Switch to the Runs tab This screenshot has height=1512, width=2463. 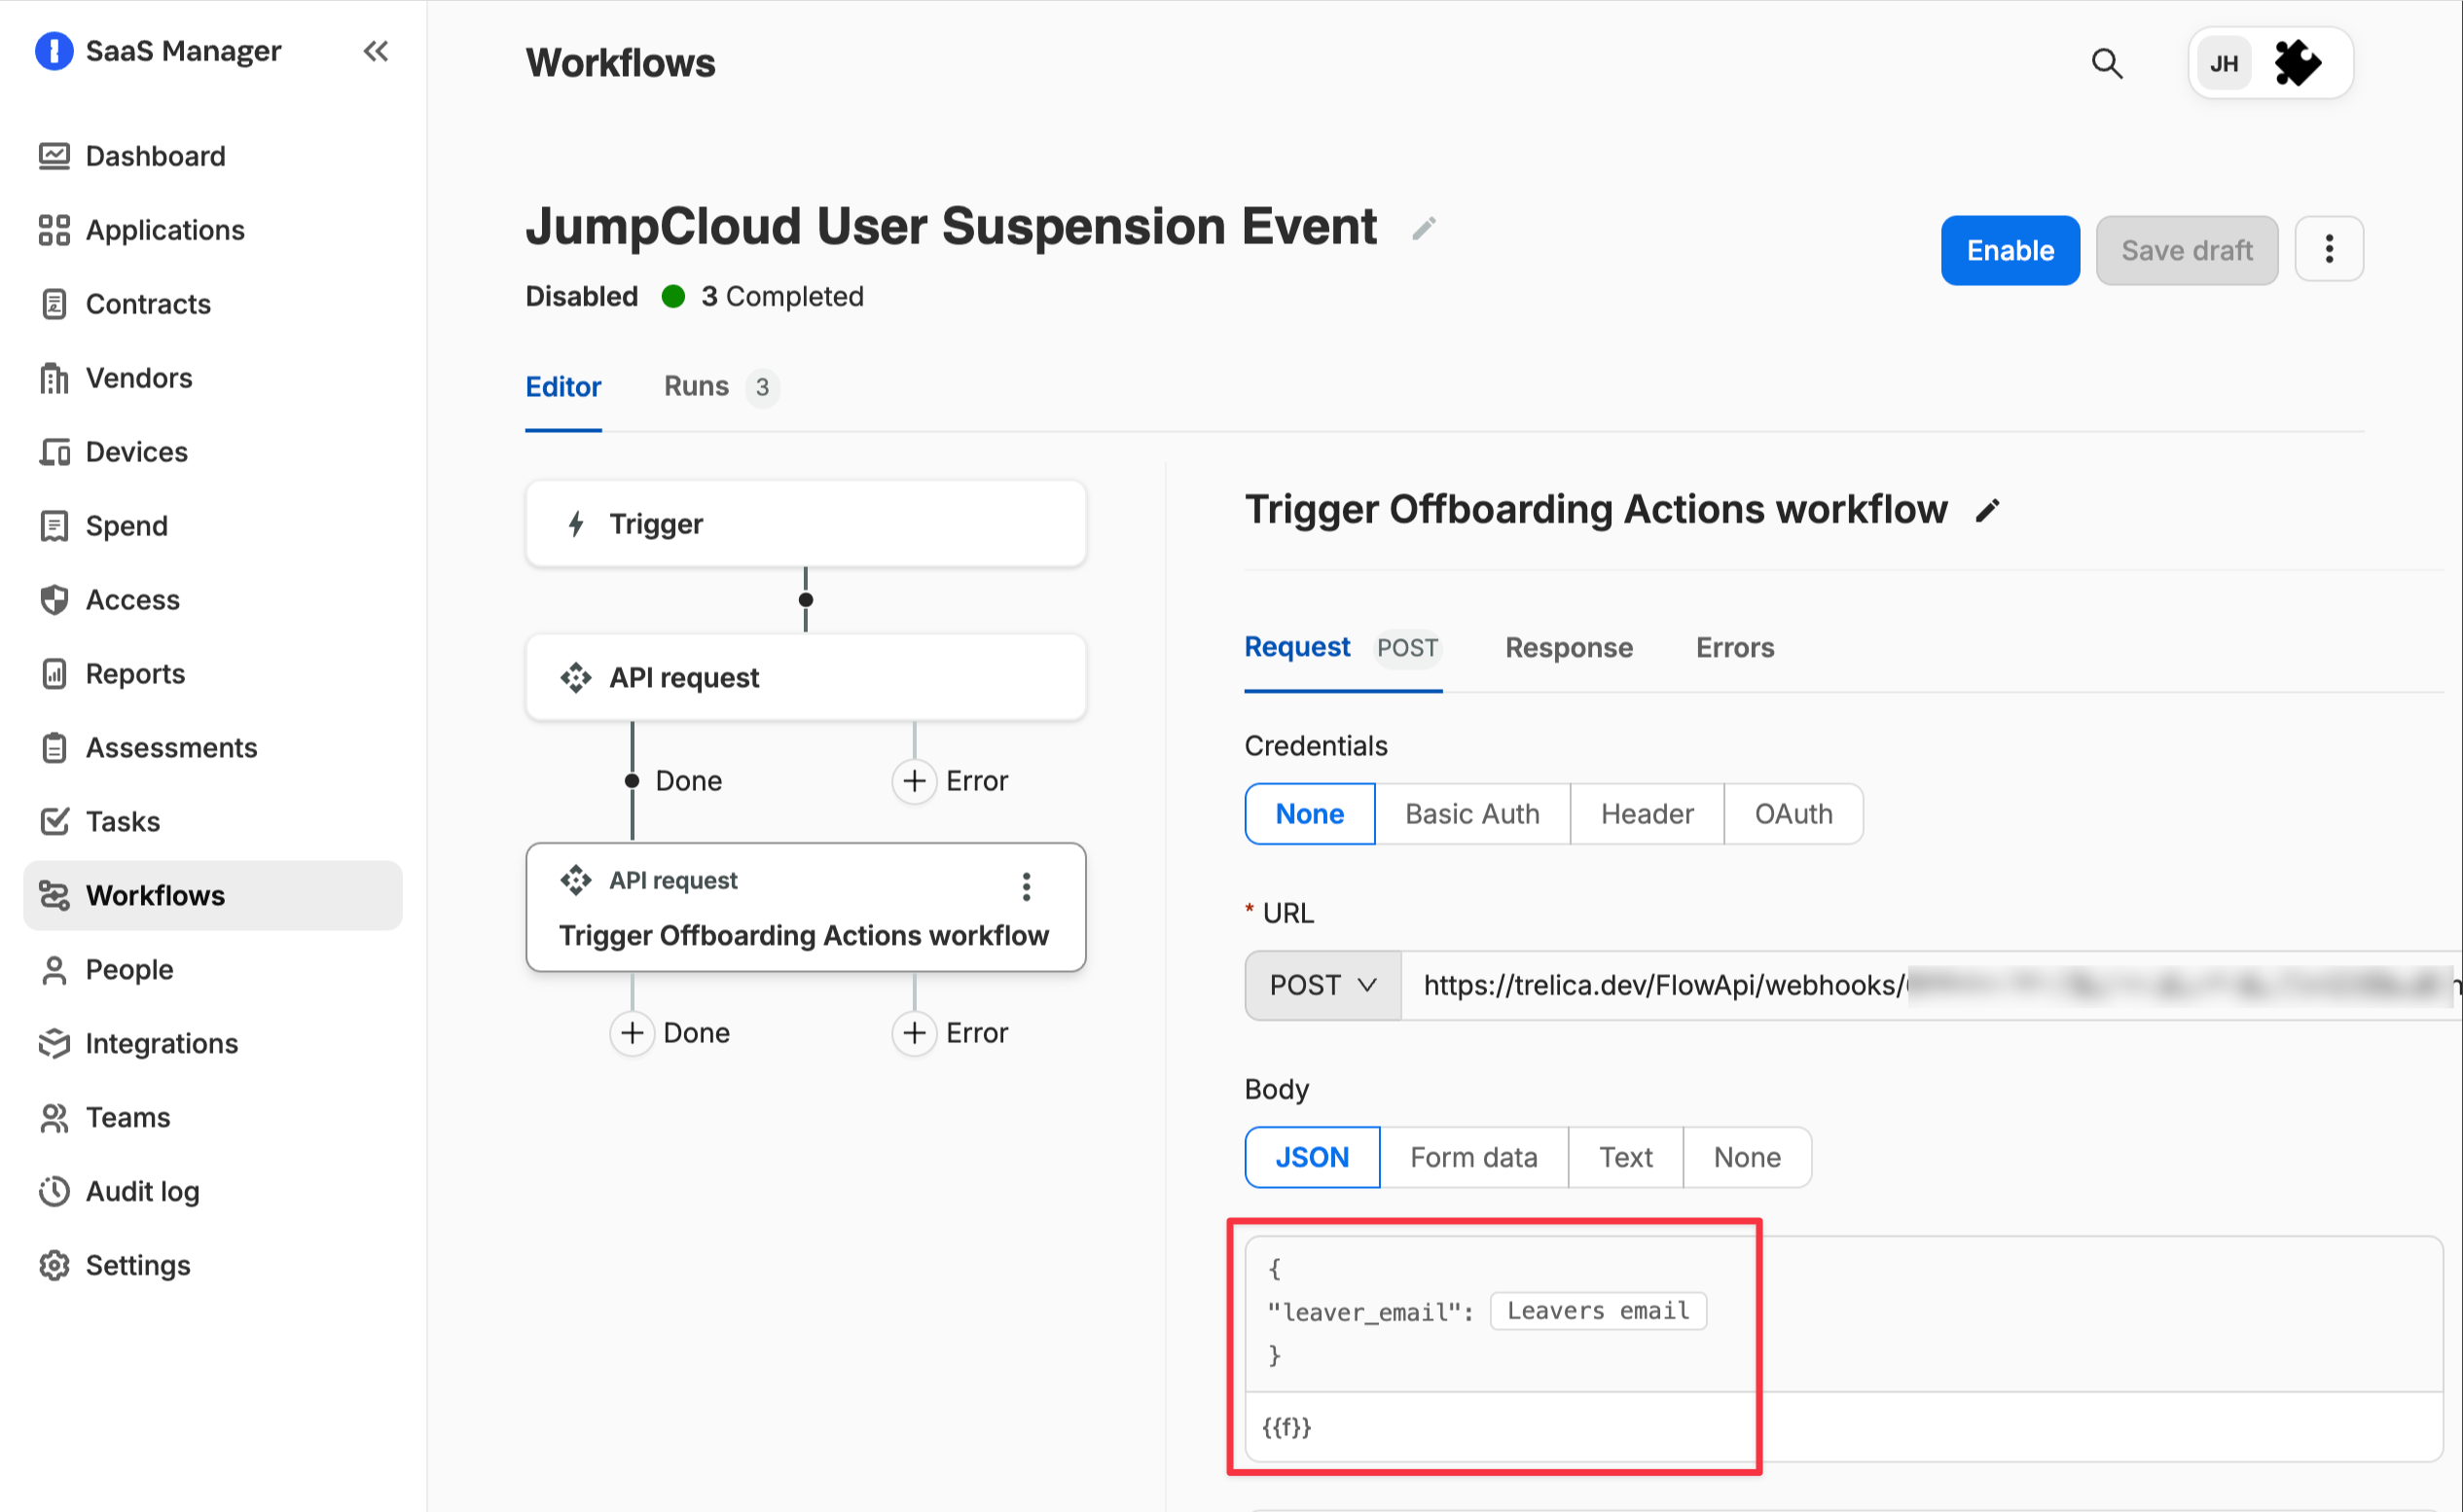(720, 387)
